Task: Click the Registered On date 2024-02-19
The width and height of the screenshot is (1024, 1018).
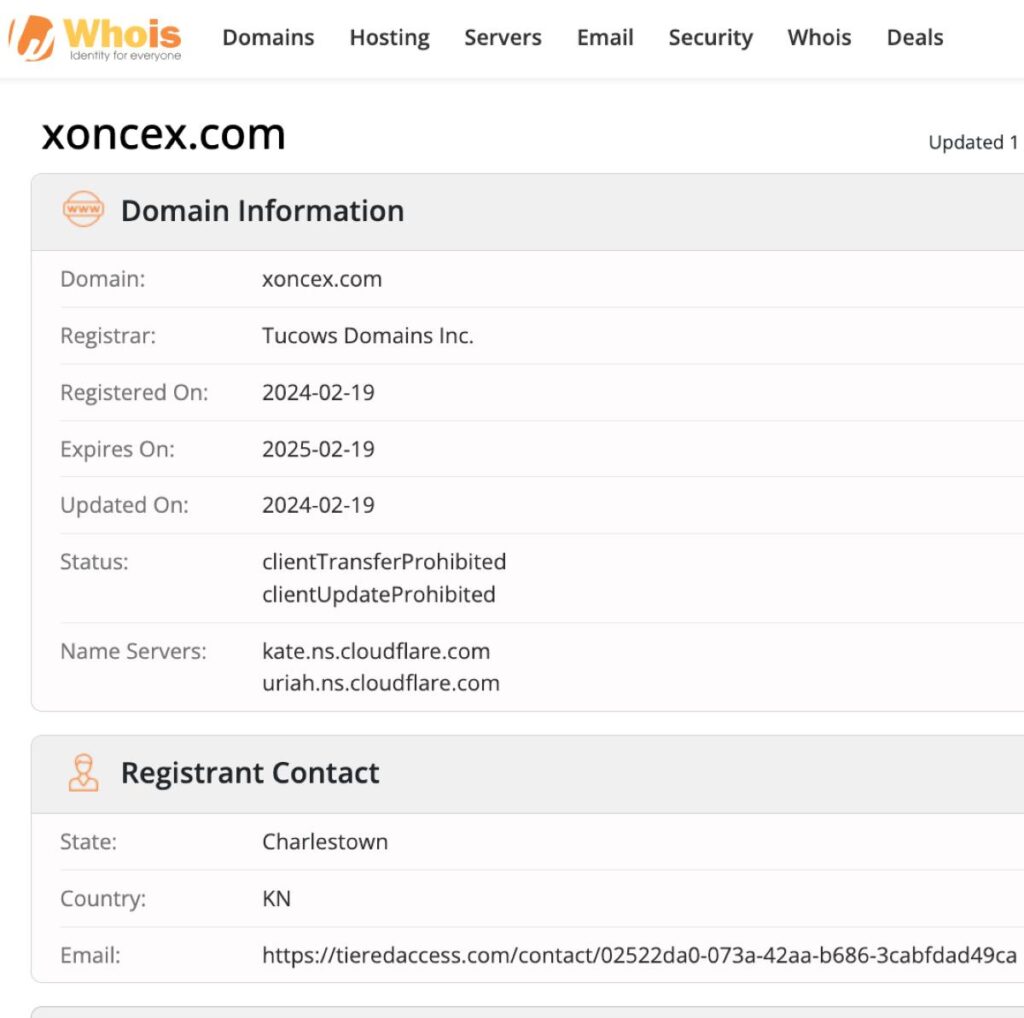Action: [x=318, y=392]
